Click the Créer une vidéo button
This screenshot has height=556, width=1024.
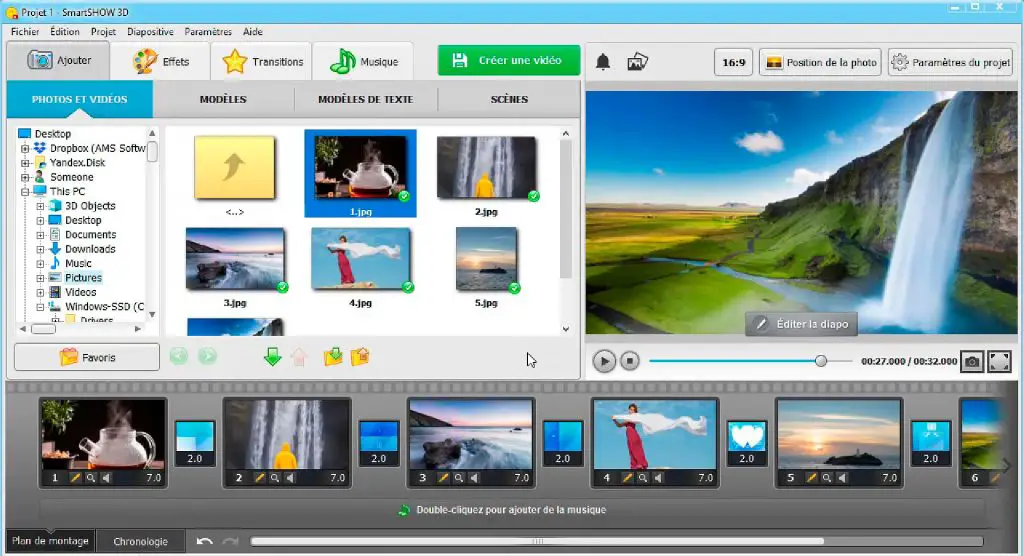pyautogui.click(x=508, y=61)
